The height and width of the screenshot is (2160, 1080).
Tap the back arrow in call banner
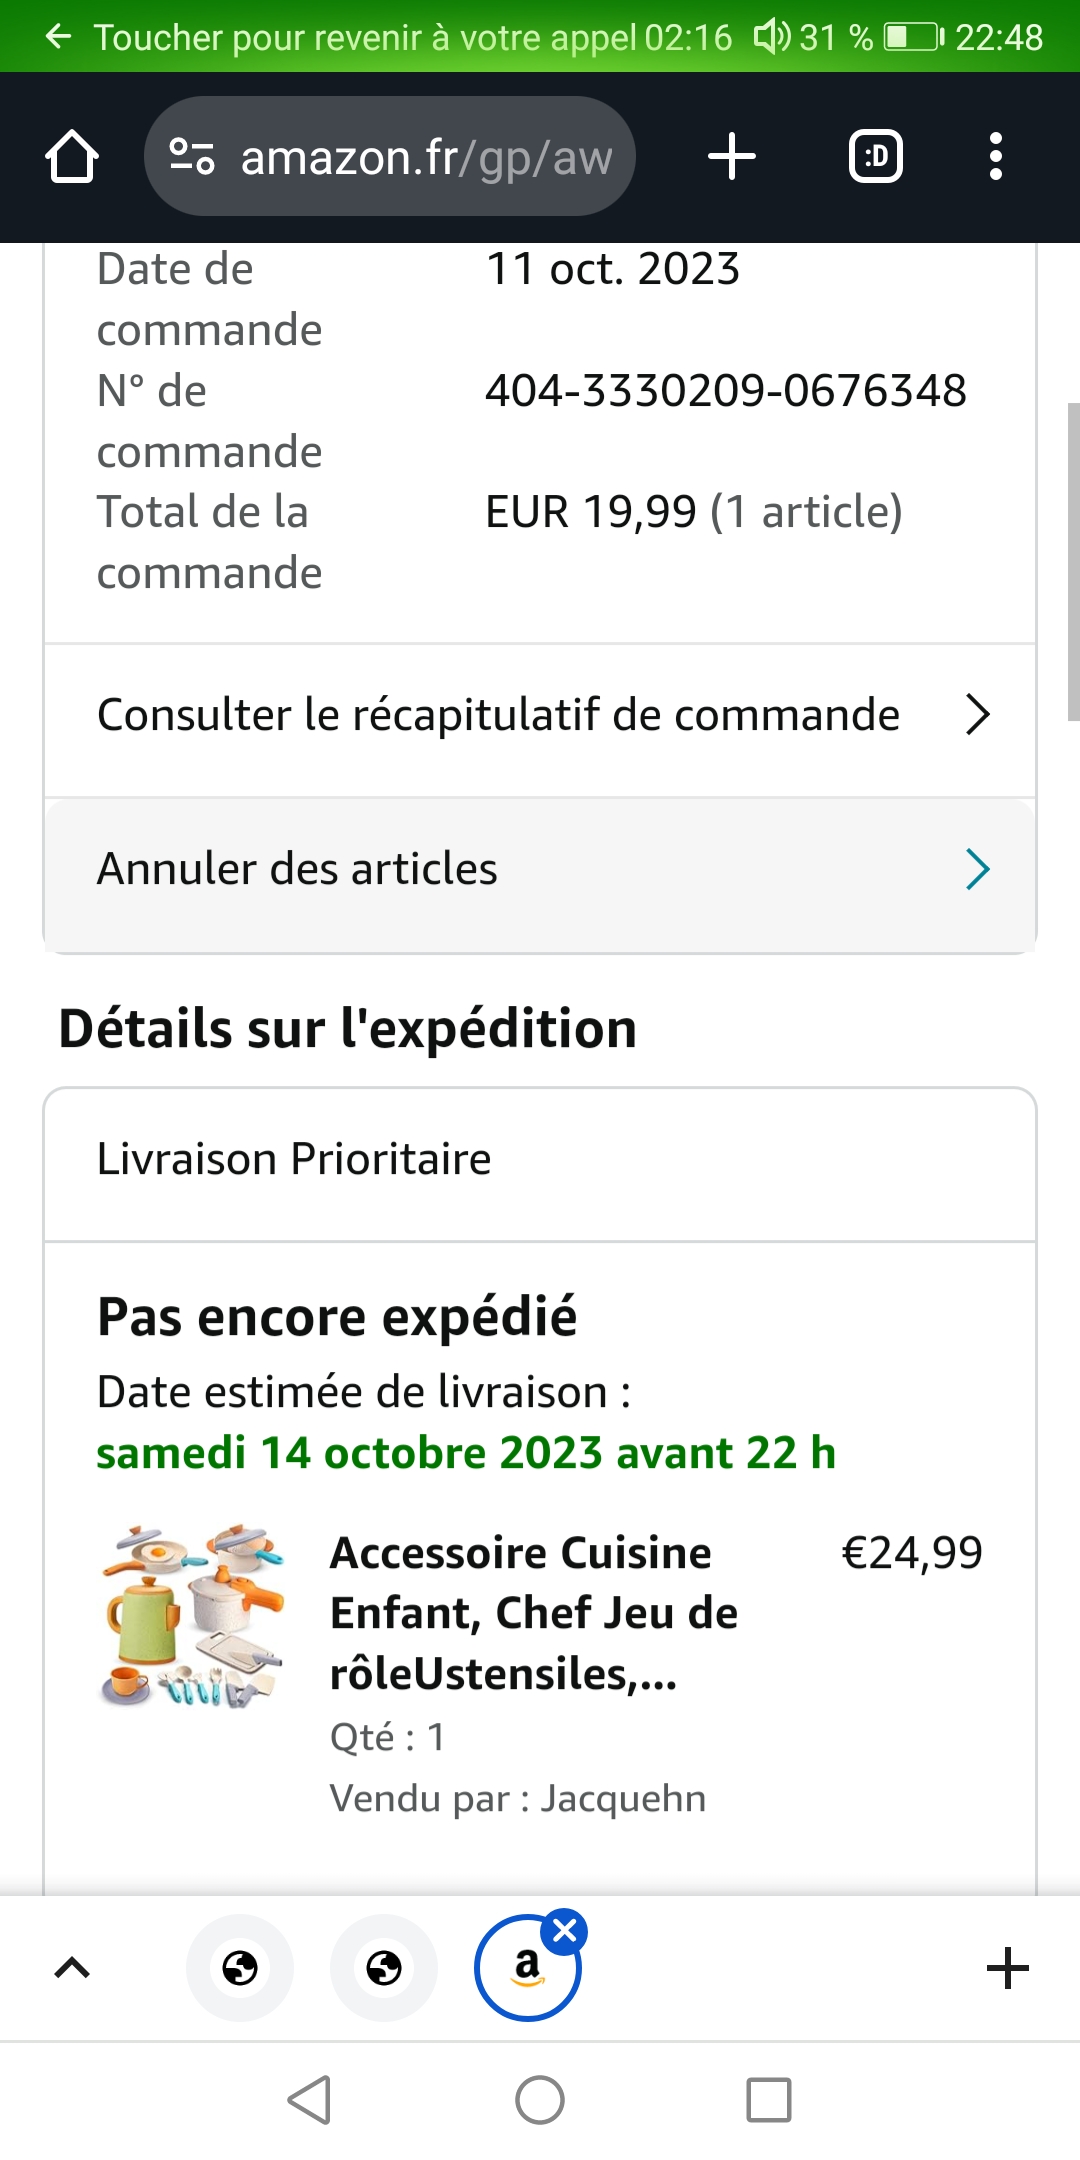(59, 37)
